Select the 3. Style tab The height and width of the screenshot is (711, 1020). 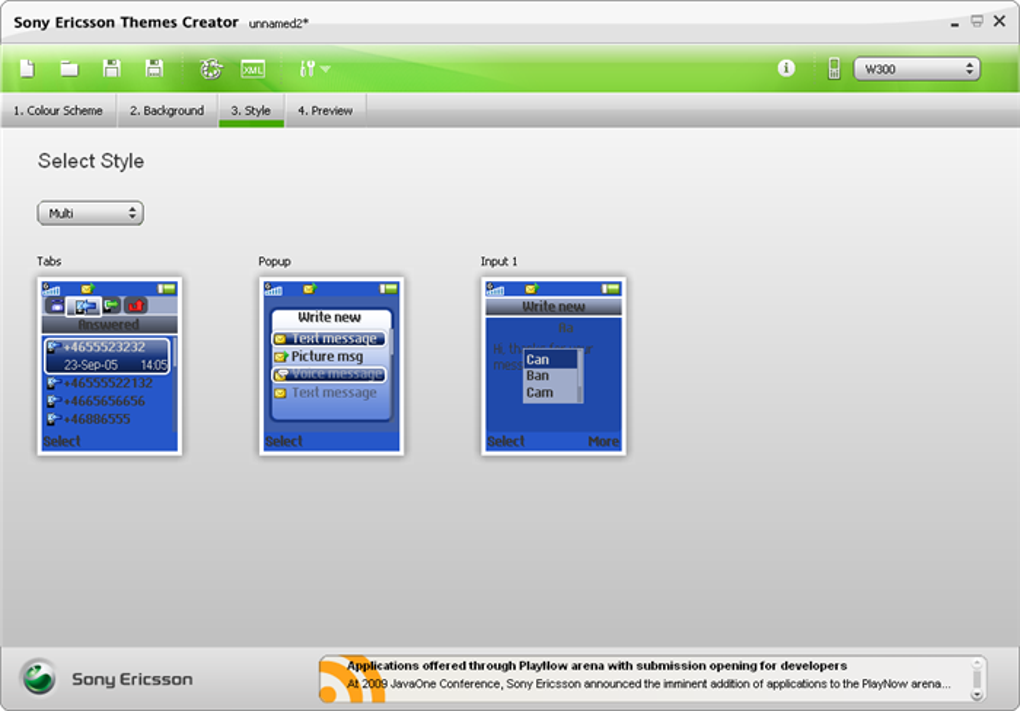pyautogui.click(x=250, y=111)
